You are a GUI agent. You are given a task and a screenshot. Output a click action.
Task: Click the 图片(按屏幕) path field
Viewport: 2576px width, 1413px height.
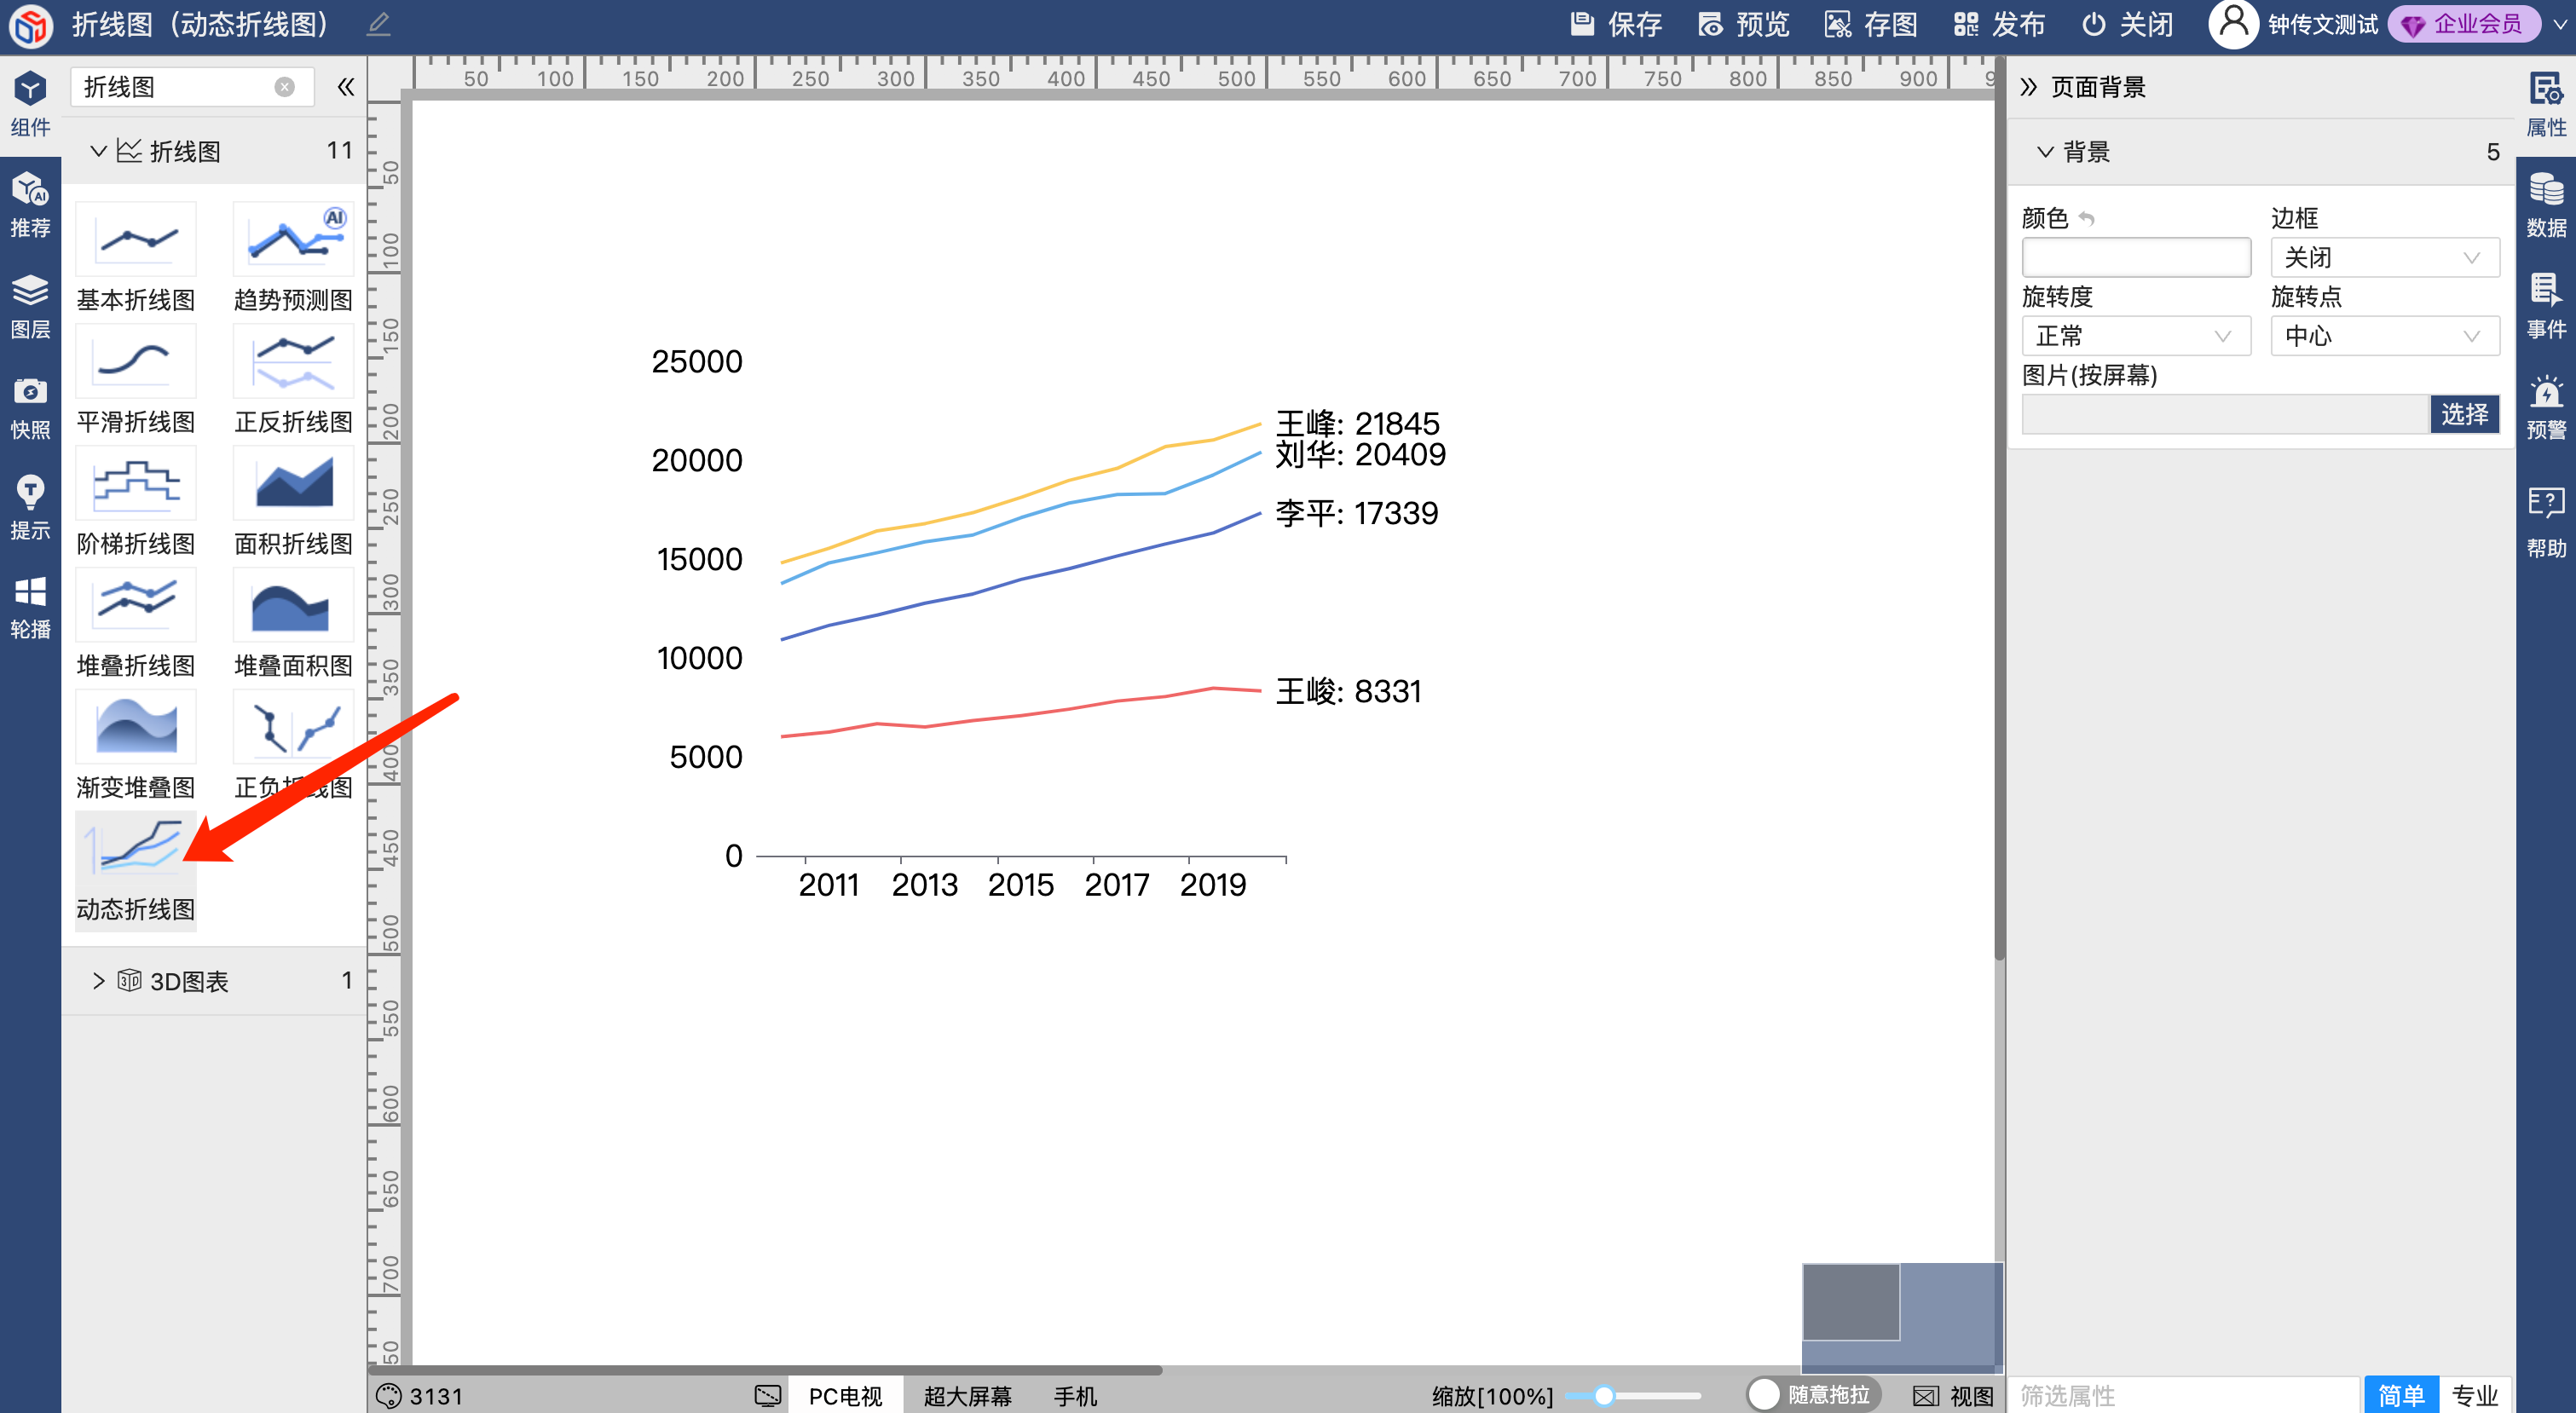click(x=2225, y=414)
